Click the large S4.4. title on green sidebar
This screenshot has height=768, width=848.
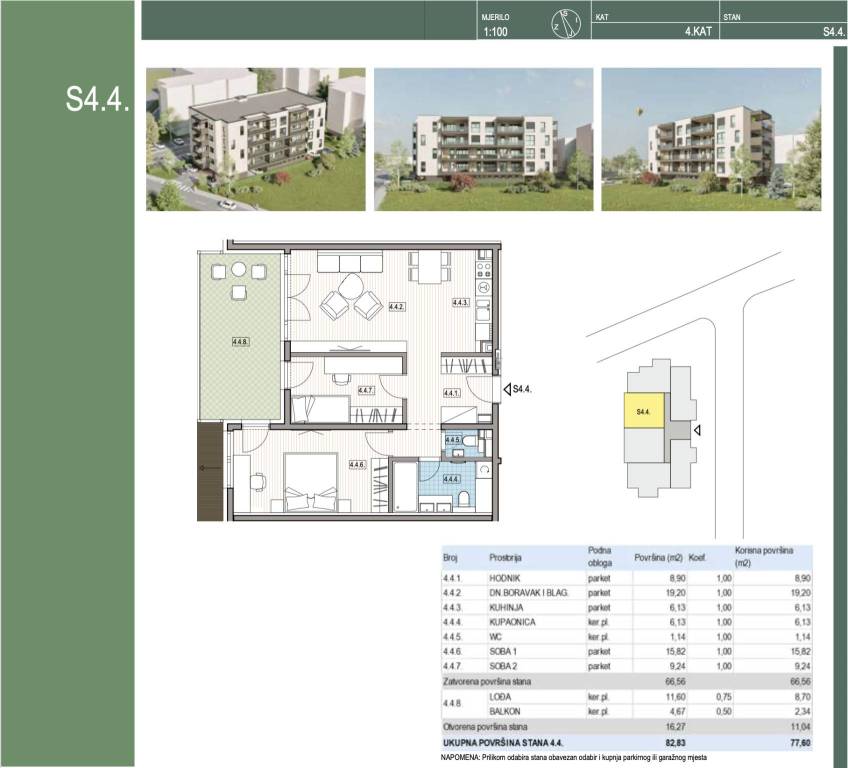pos(99,97)
